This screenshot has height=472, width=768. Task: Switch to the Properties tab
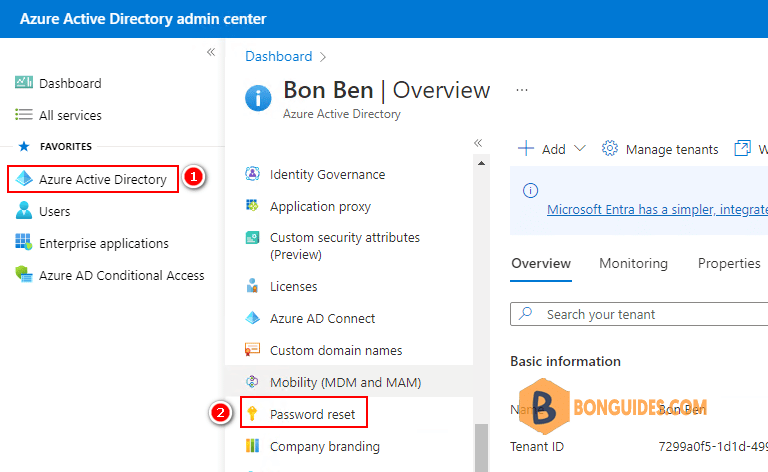(x=729, y=263)
